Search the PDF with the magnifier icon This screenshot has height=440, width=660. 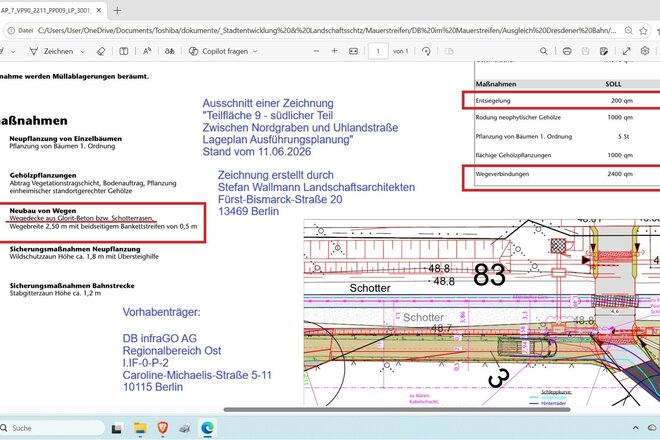click(x=543, y=51)
